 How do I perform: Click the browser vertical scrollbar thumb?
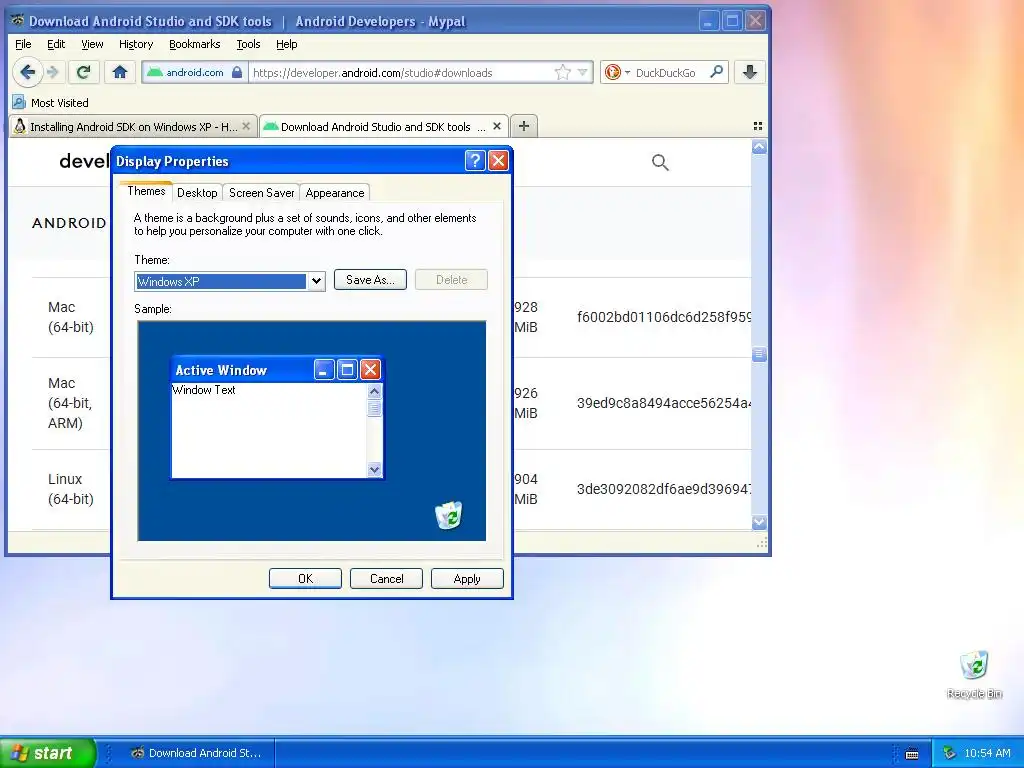[x=759, y=355]
